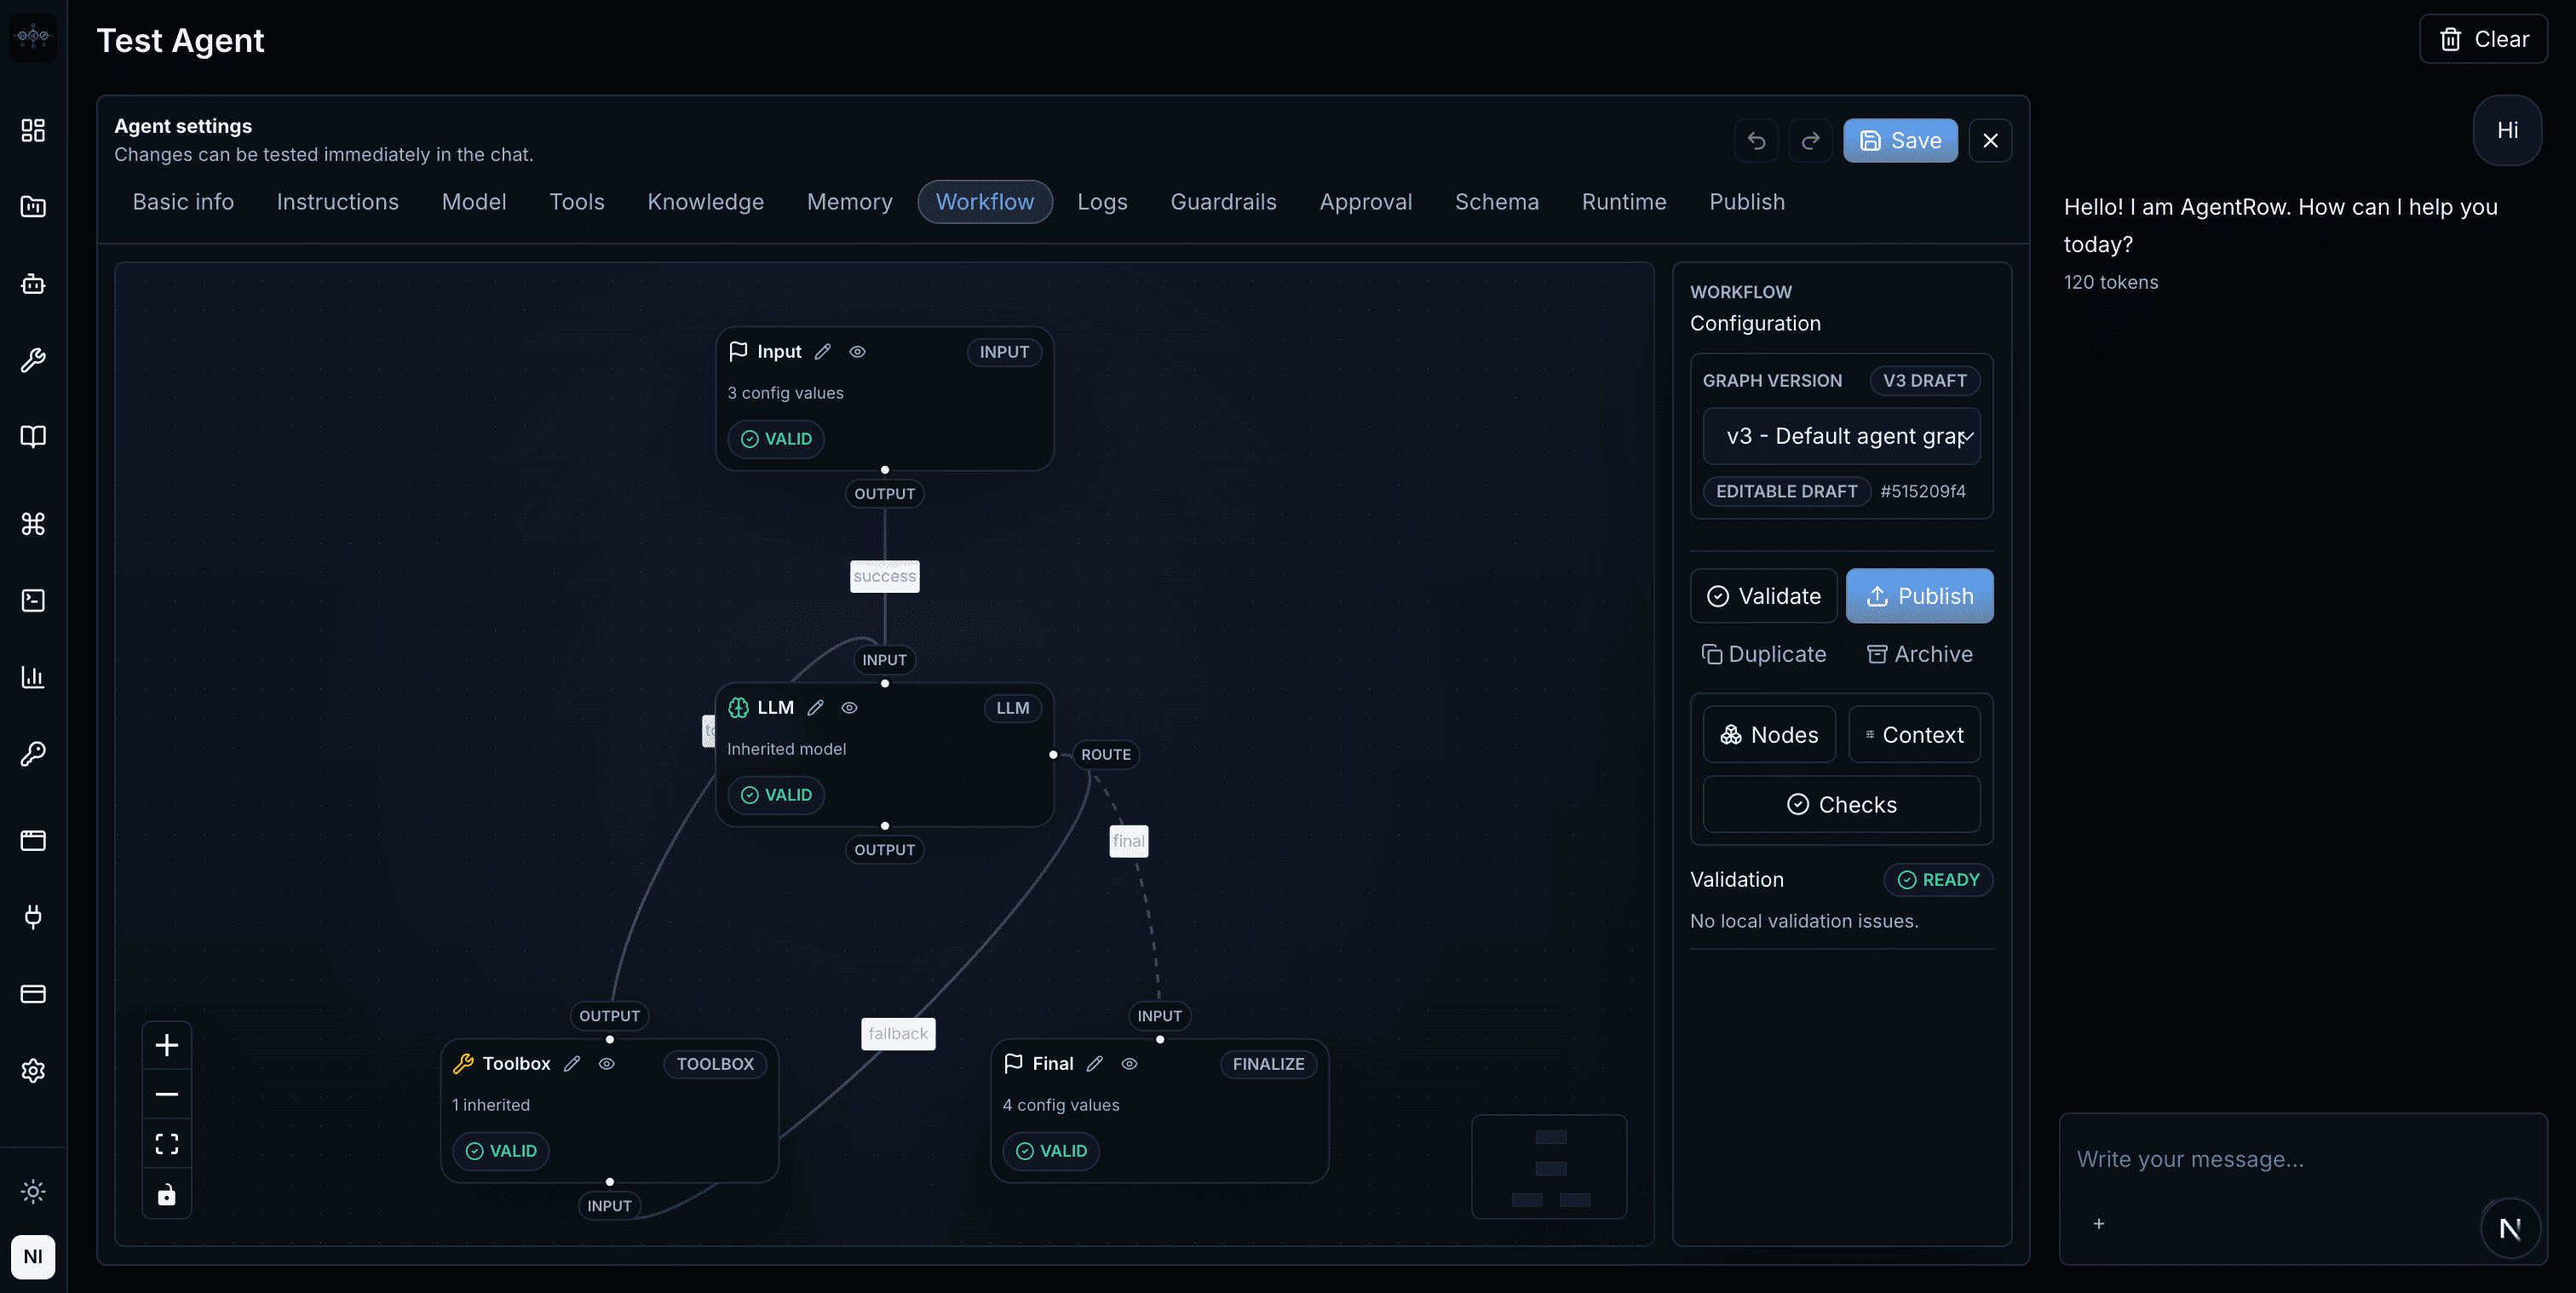Switch to the Model tab
The image size is (2576, 1293).
tap(474, 202)
